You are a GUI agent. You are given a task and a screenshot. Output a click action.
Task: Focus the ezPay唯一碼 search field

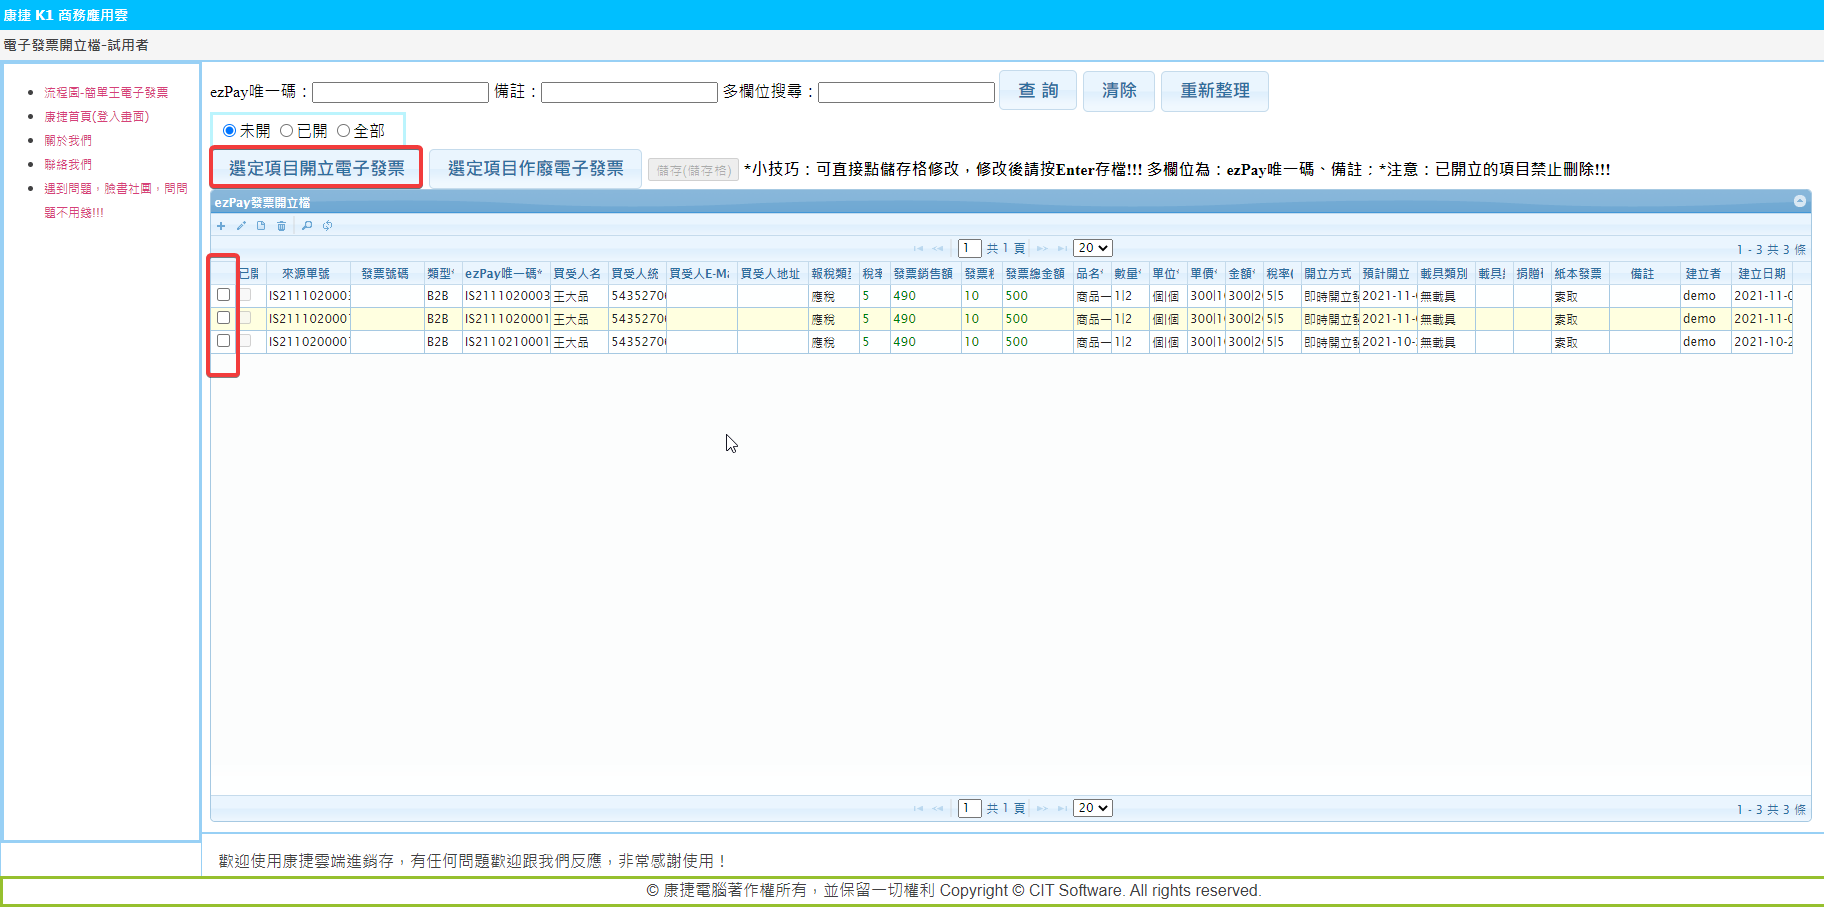pyautogui.click(x=400, y=92)
